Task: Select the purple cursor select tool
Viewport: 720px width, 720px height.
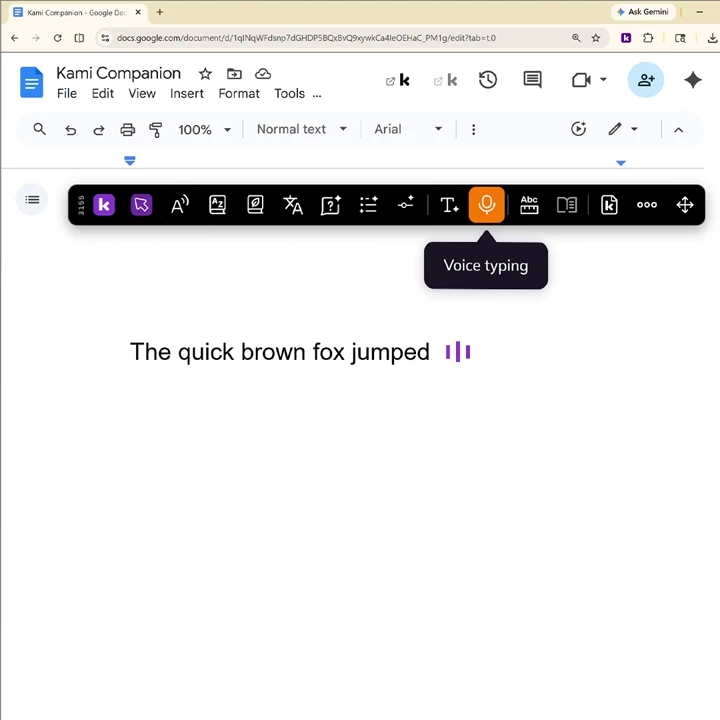Action: pos(141,205)
